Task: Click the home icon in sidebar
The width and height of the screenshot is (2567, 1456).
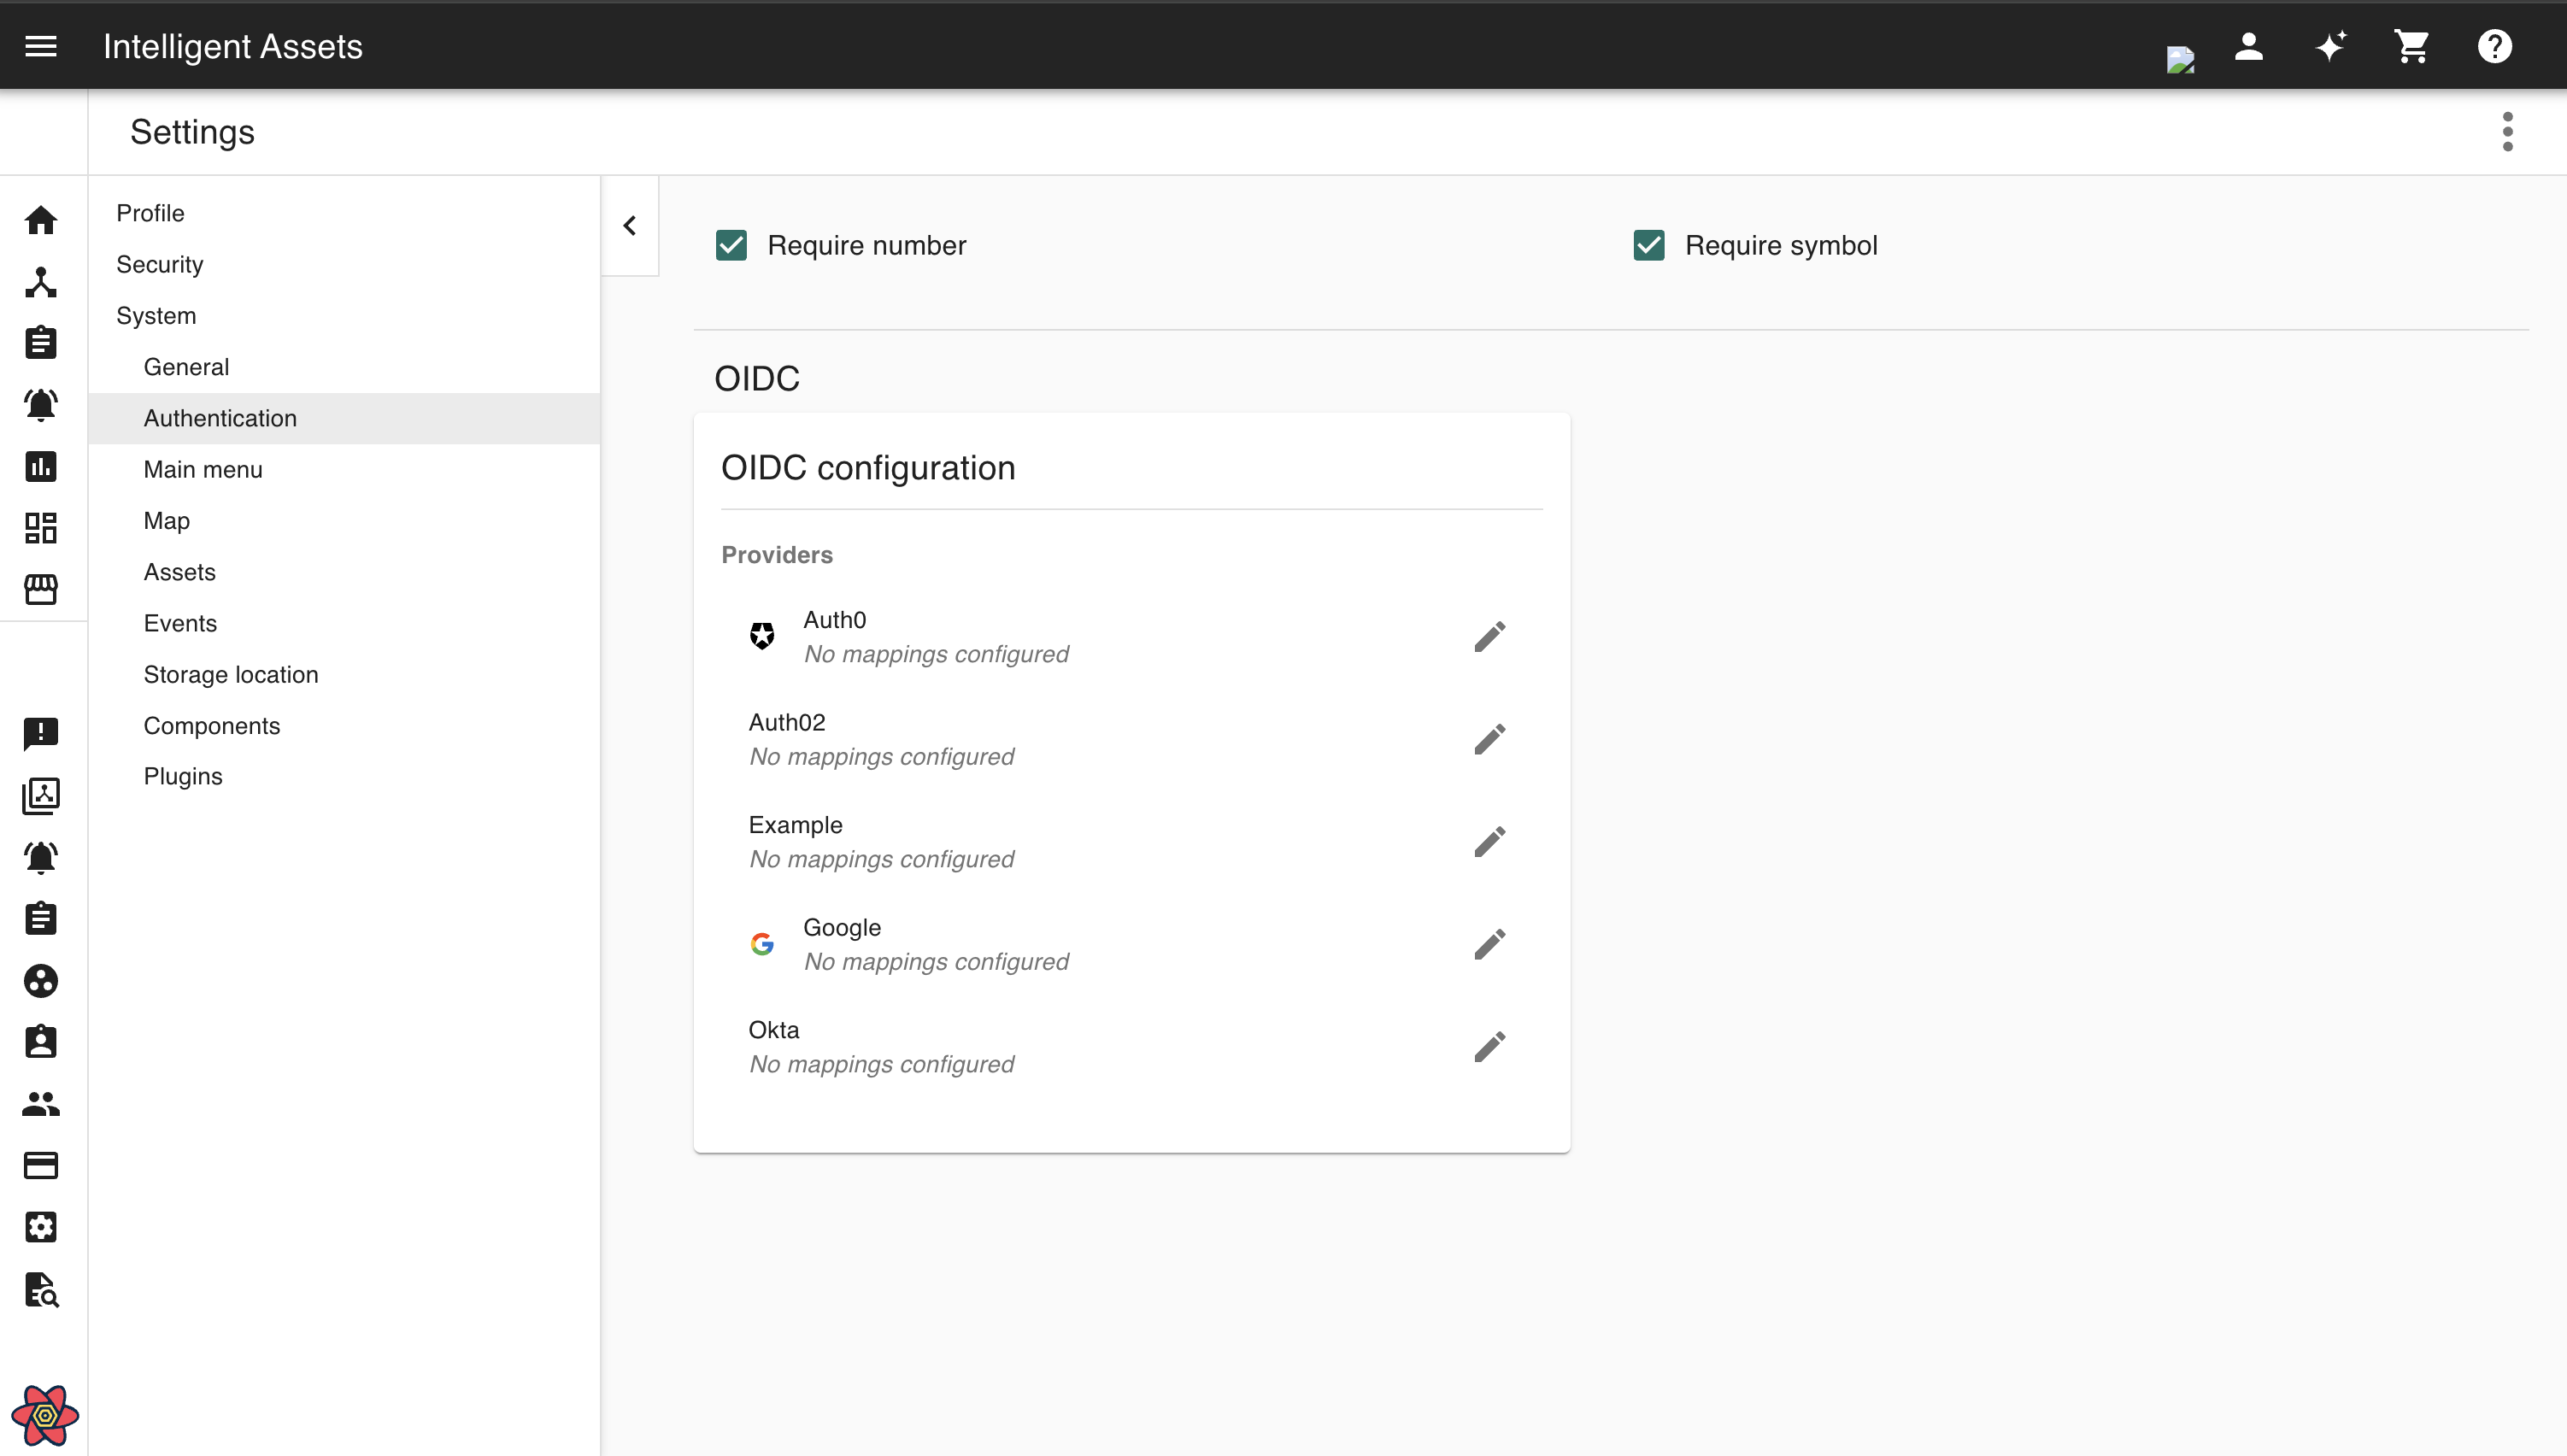Action: (x=40, y=220)
